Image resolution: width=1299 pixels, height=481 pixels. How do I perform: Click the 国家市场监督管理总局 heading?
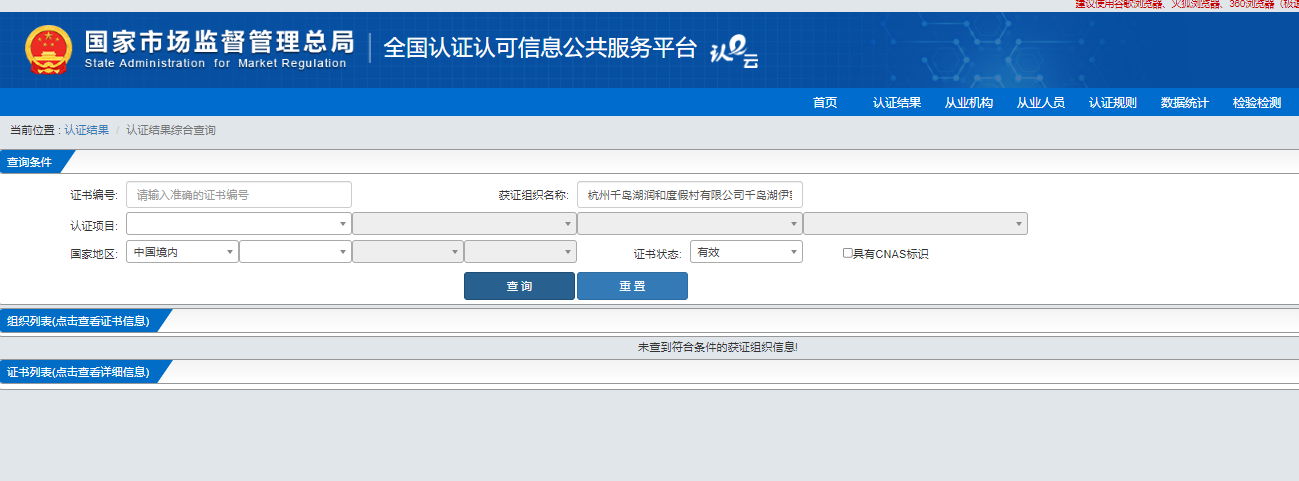[219, 41]
